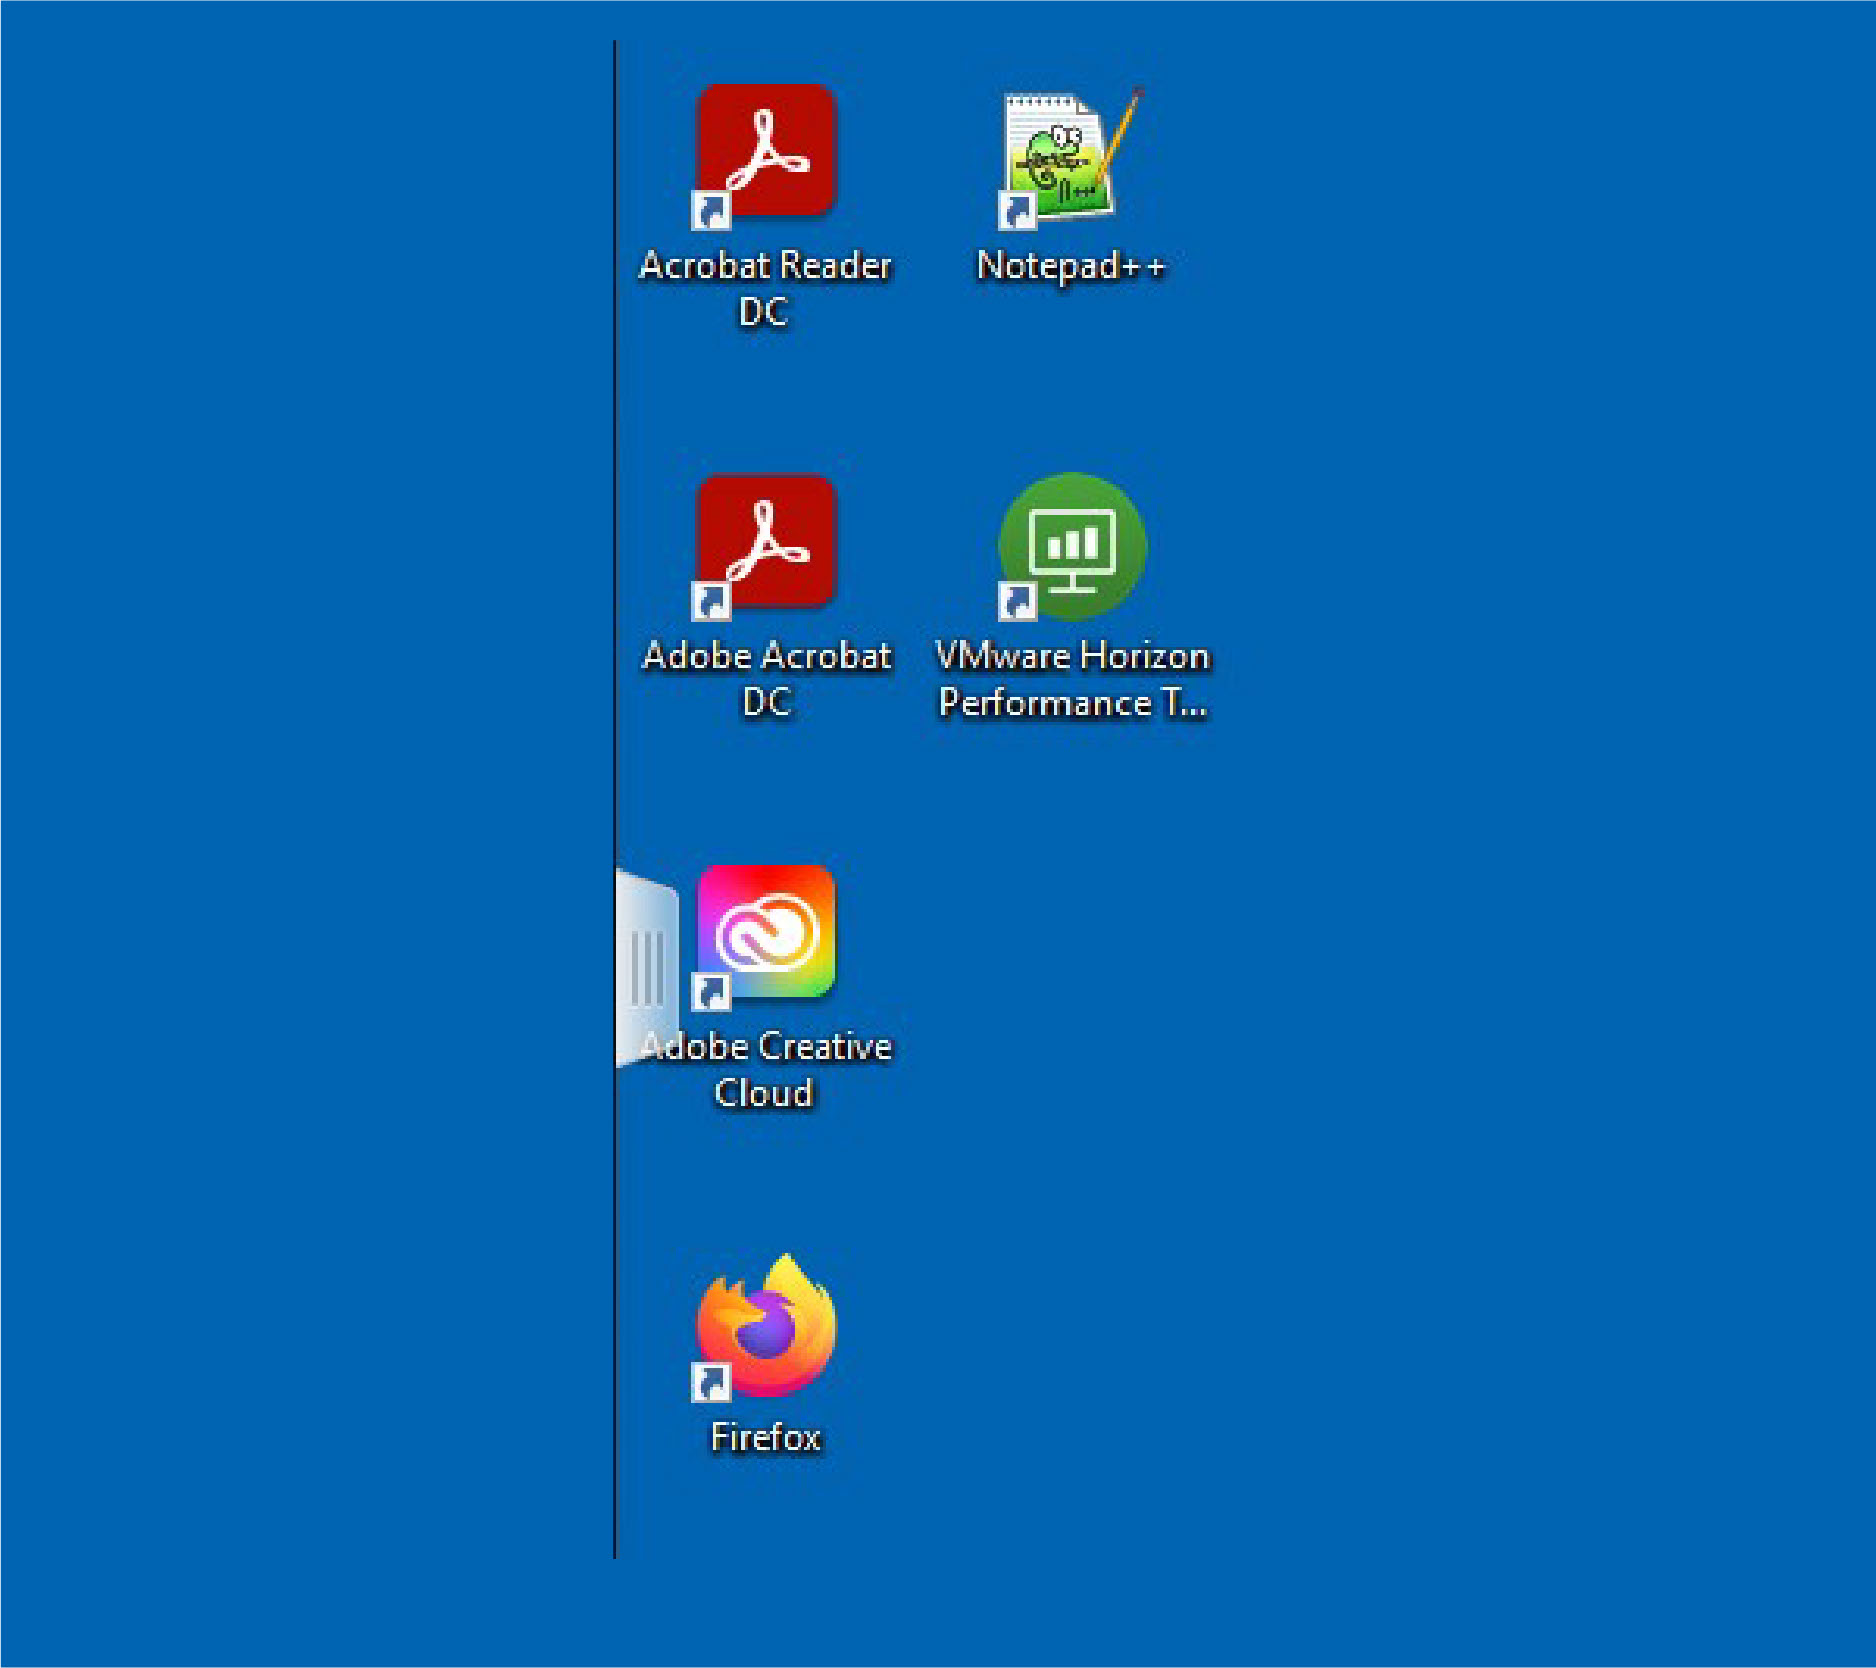Click the shortcut arrow on VMware Horizon icon
The image size is (1876, 1668).
[1017, 601]
